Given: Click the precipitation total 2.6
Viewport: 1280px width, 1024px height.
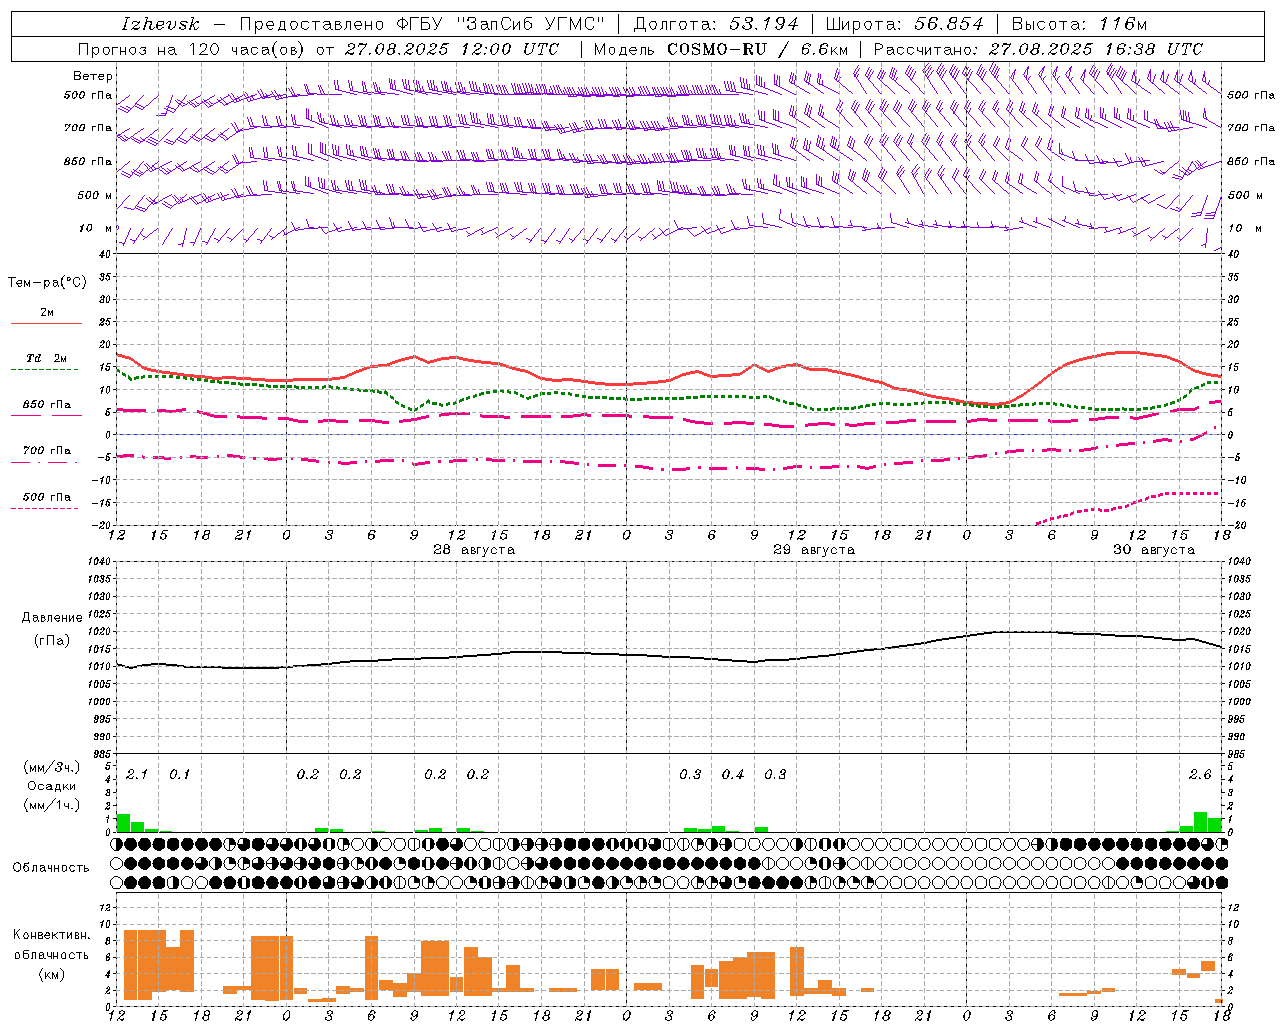Looking at the screenshot, I should tap(1200, 775).
